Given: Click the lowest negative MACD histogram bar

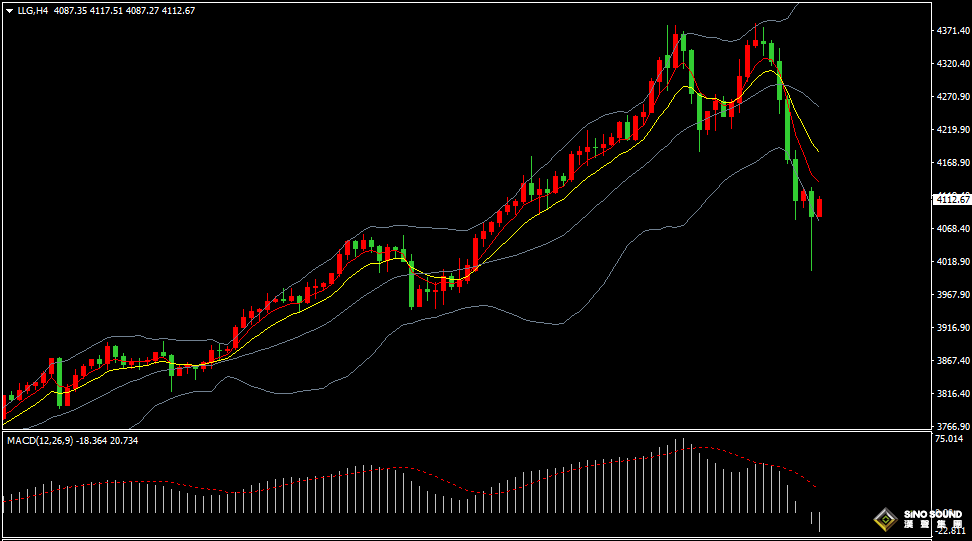Looking at the screenshot, I should click(x=820, y=521).
